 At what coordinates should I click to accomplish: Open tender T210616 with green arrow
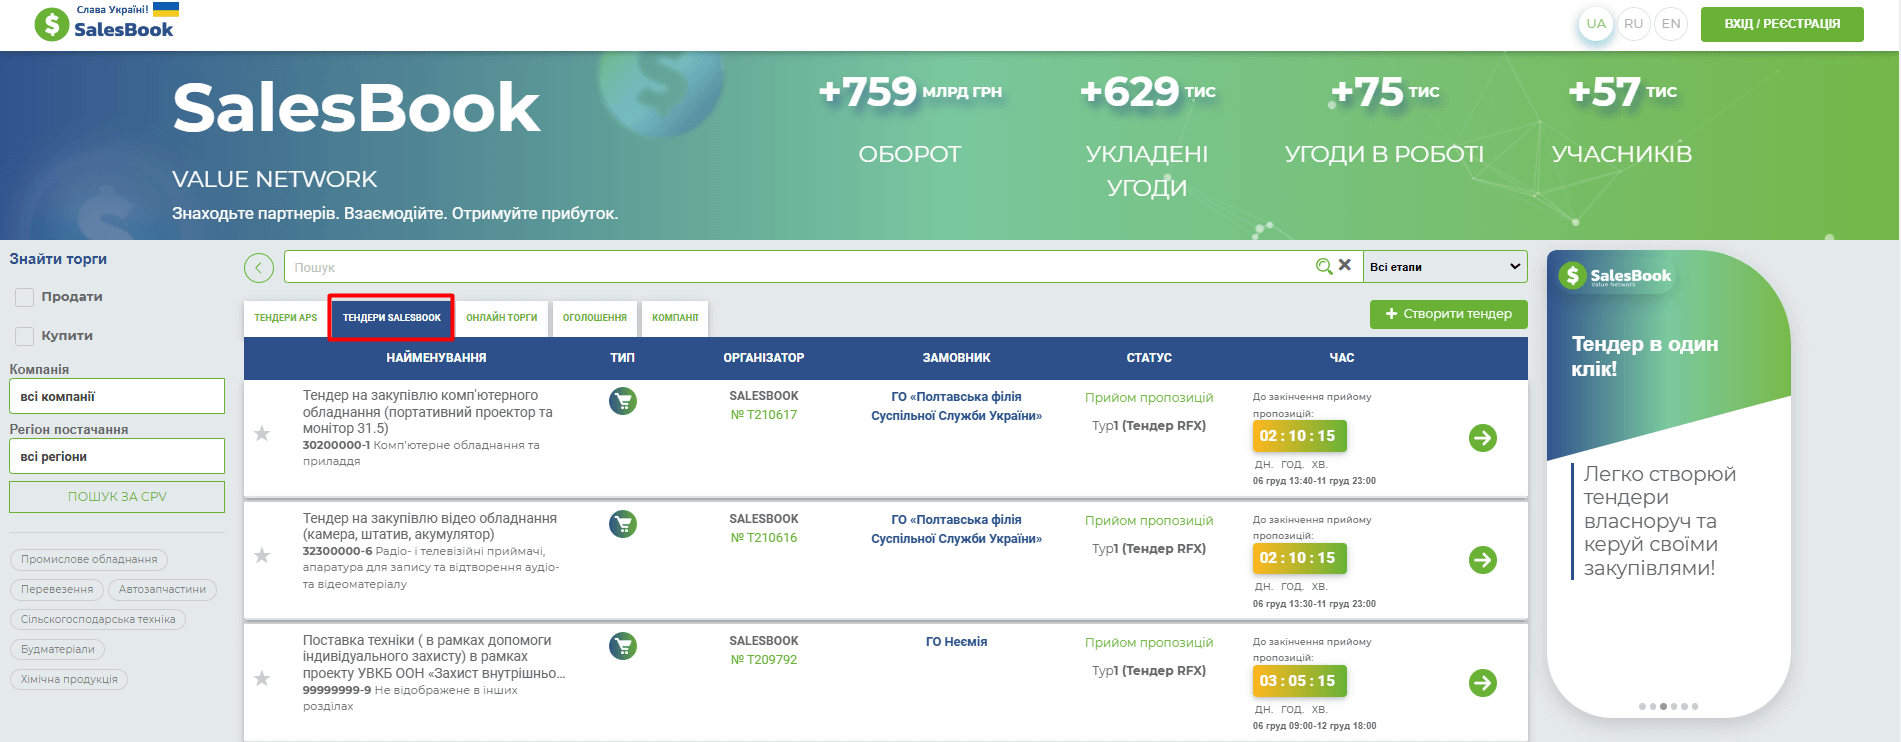(x=1483, y=560)
